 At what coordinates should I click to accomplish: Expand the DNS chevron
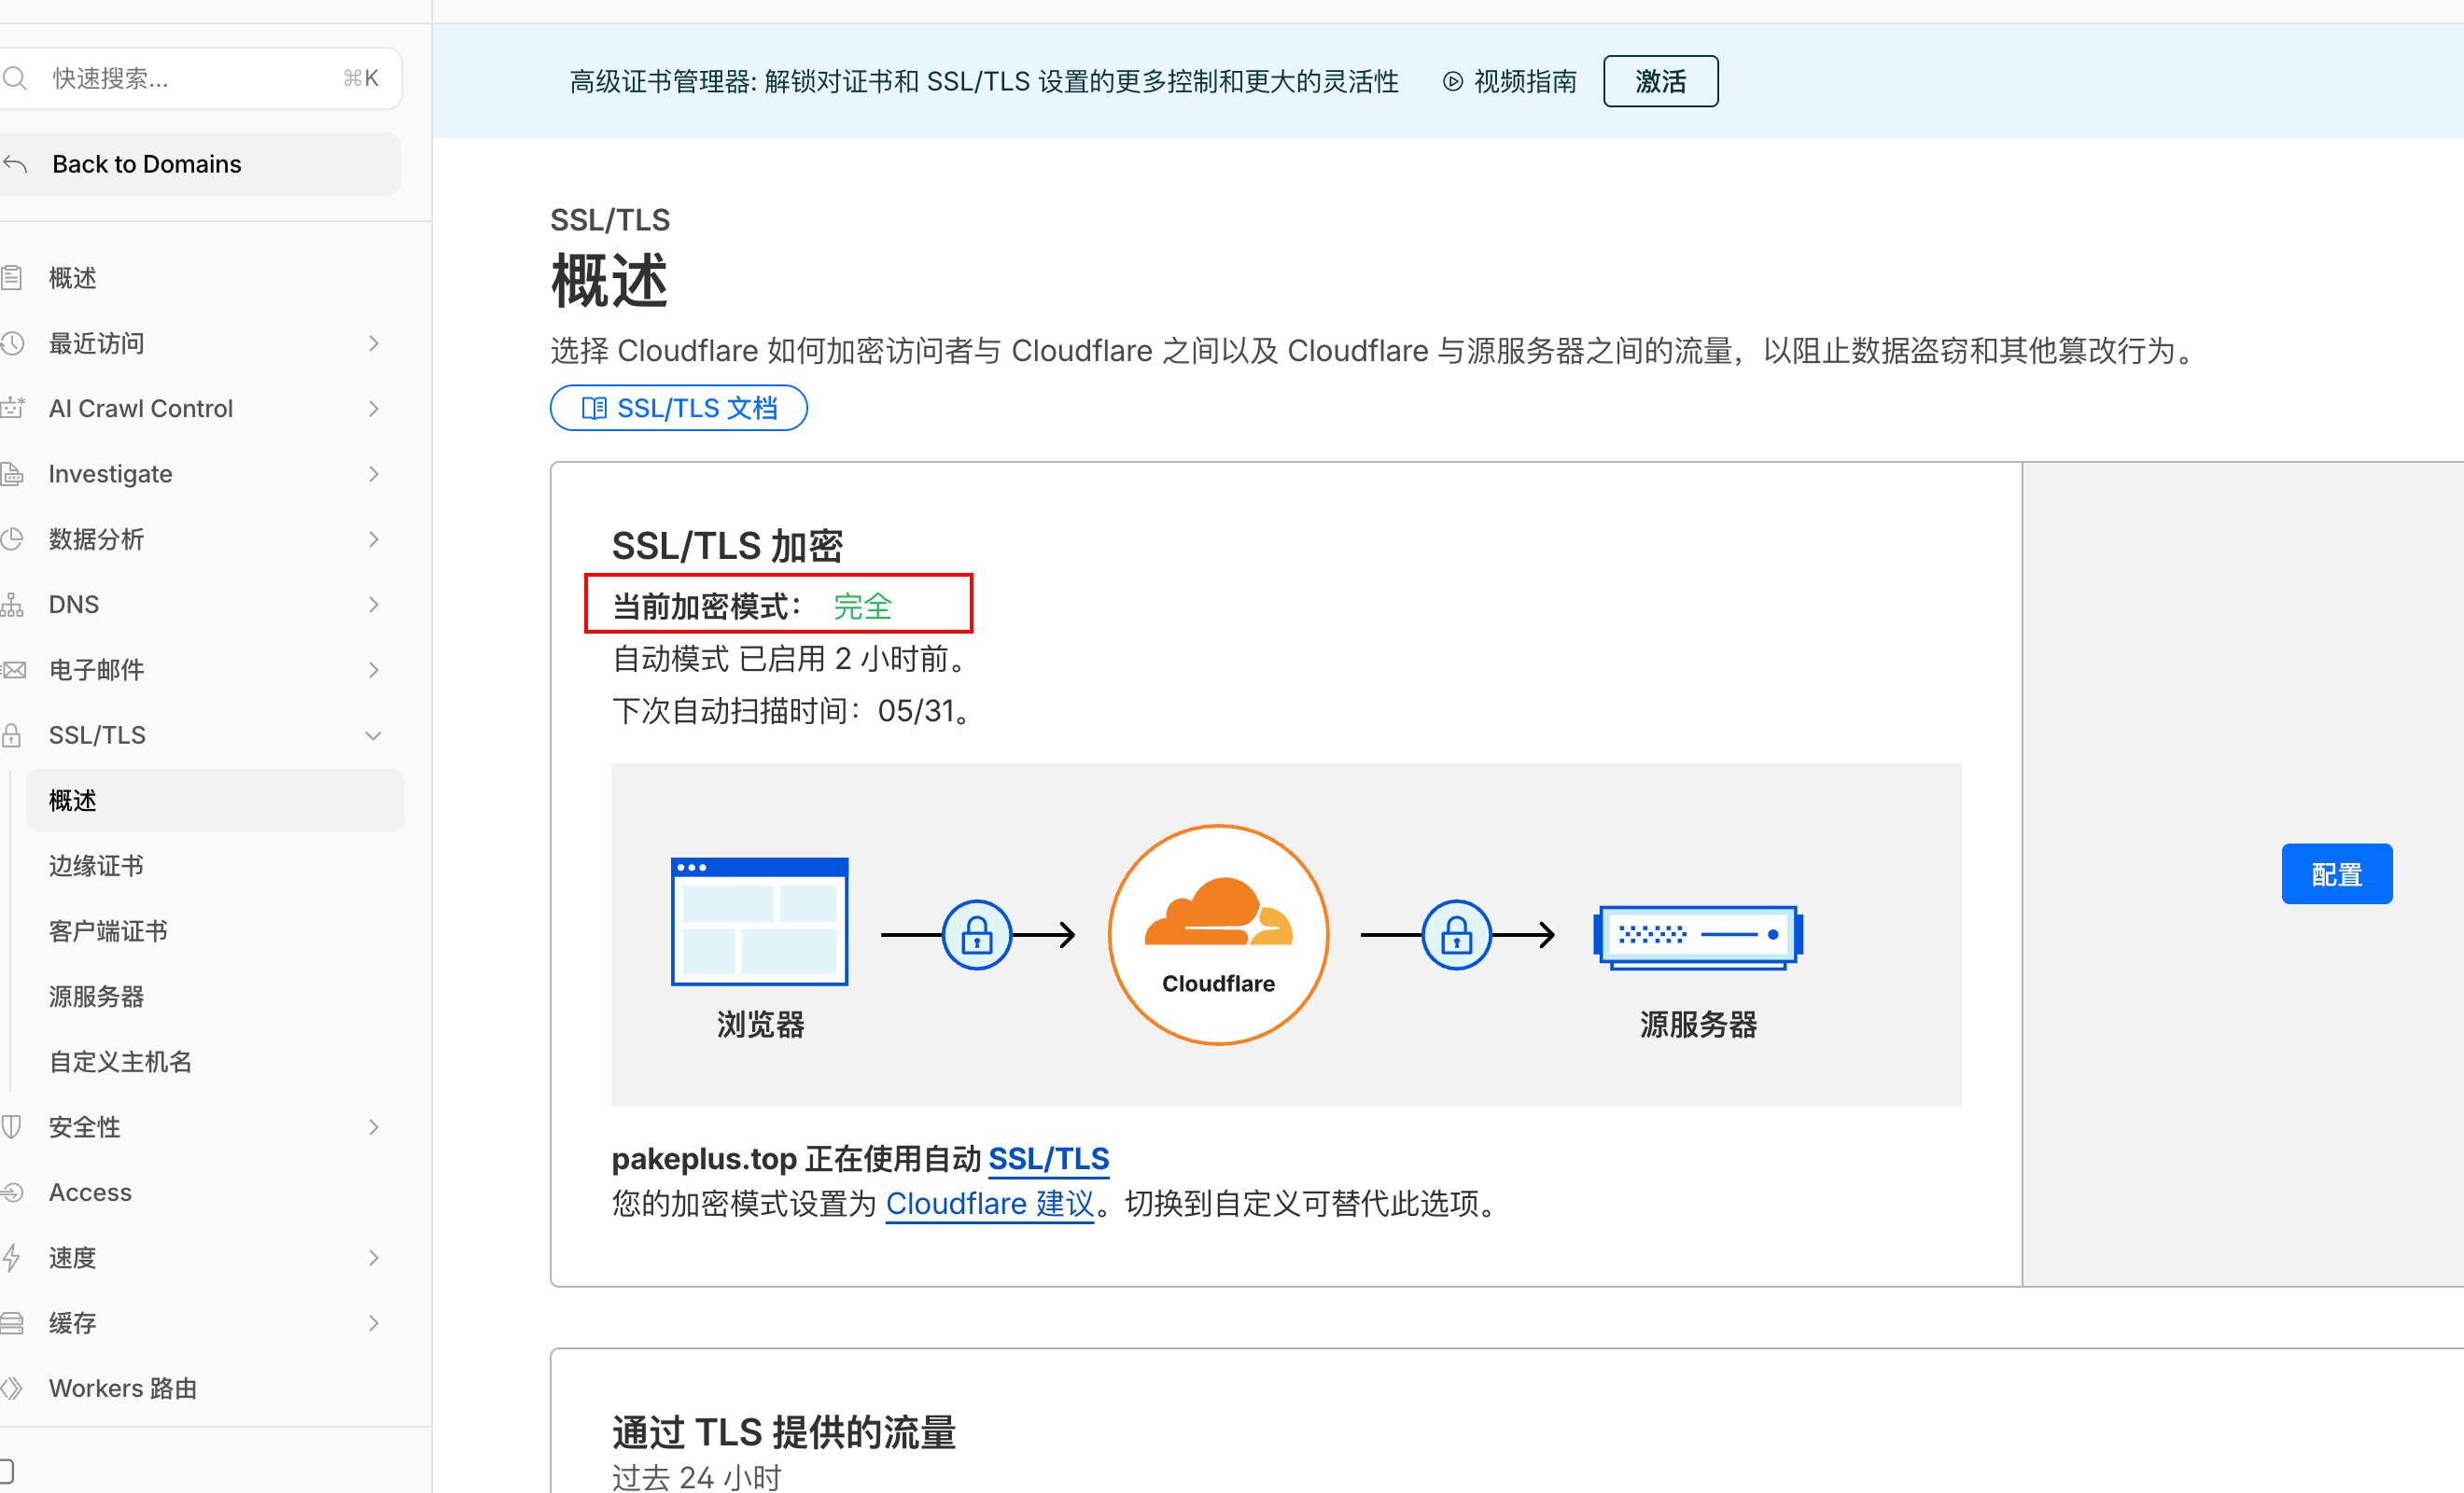tap(374, 605)
